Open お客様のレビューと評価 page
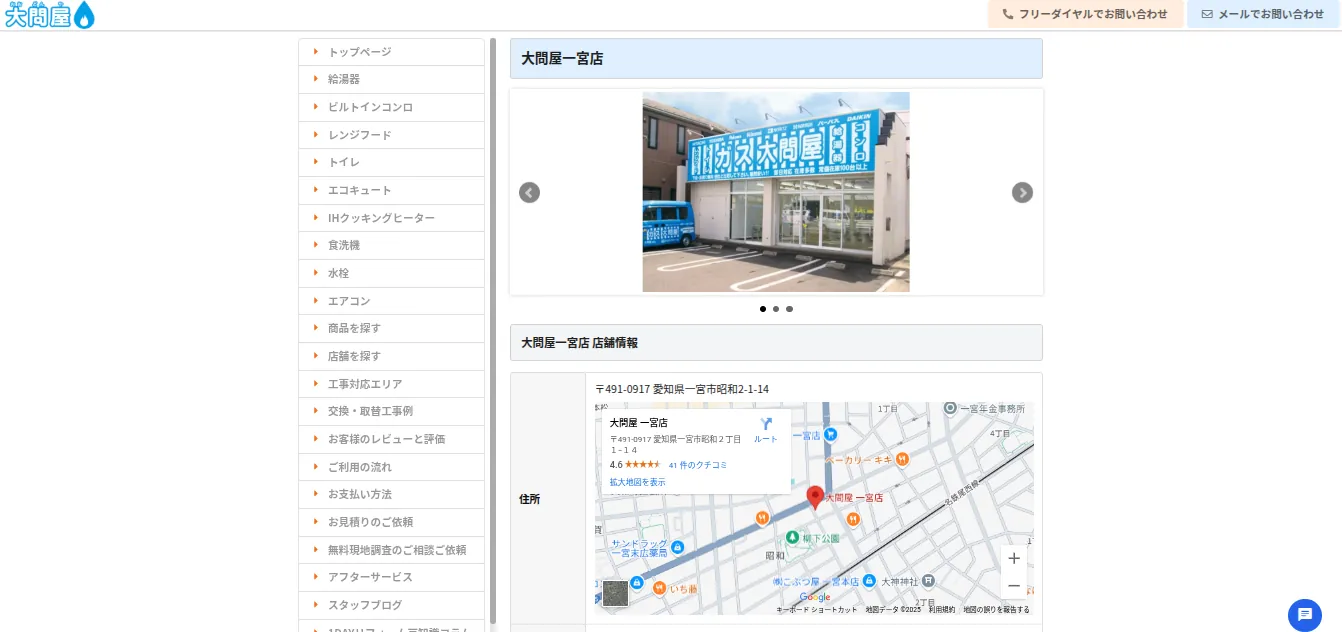 tap(391, 439)
